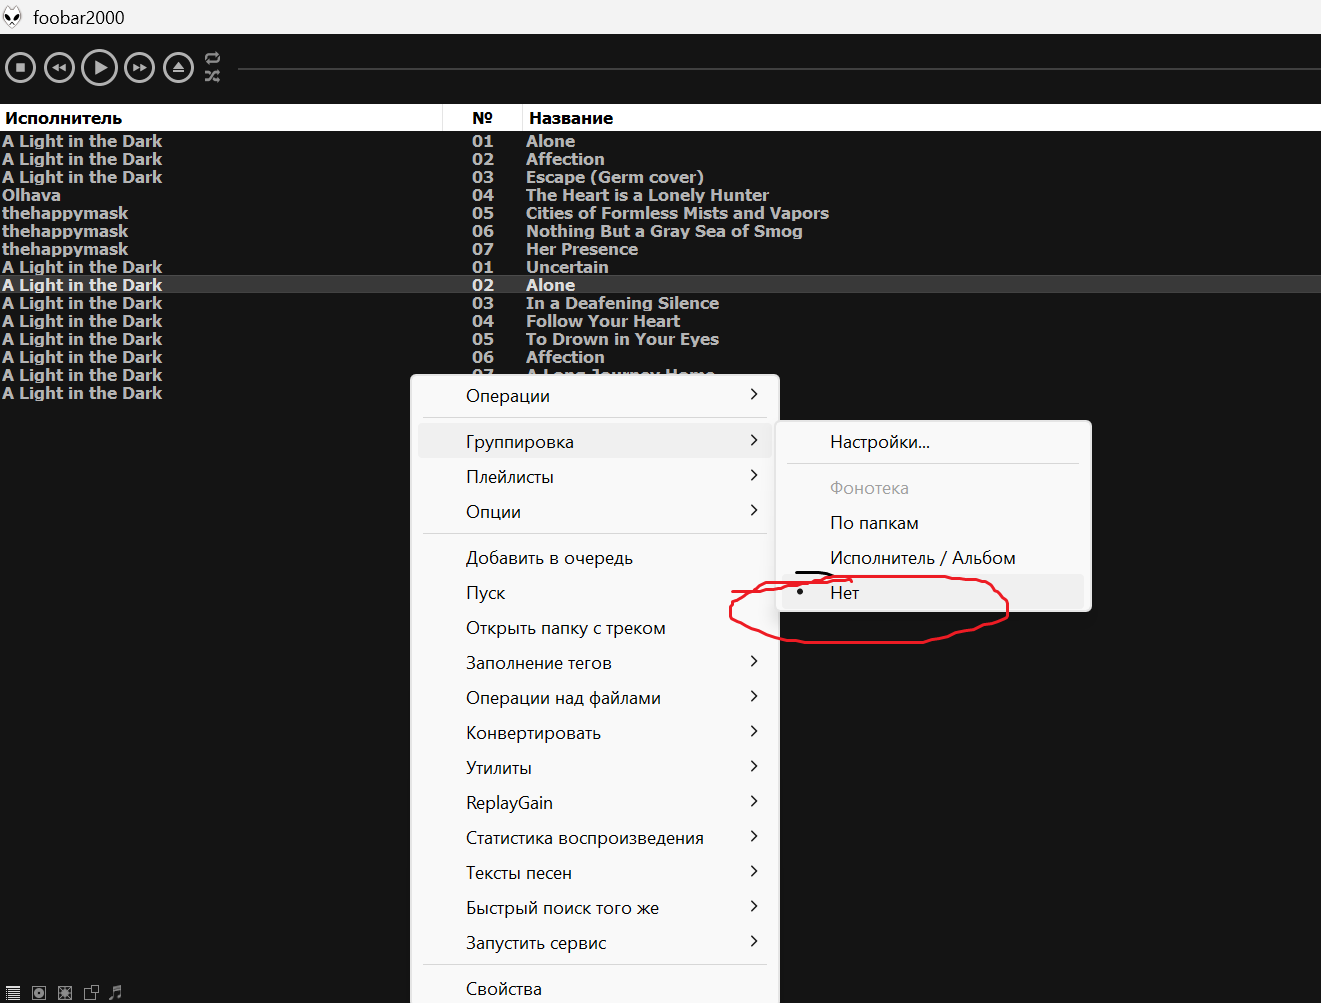This screenshot has width=1321, height=1003.
Task: Choose 'Добавить в очередь' from context menu
Action: [549, 558]
